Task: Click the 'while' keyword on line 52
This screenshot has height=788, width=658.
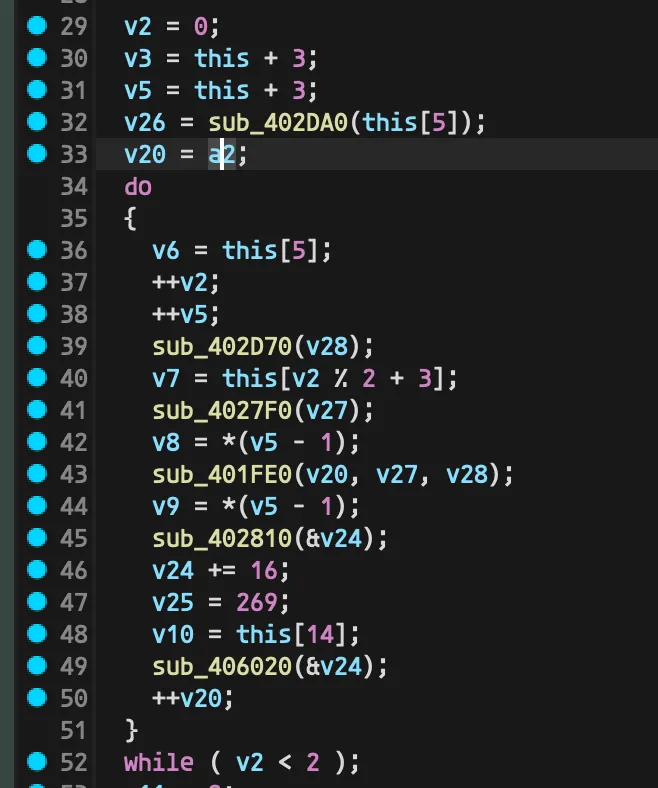Action: tap(158, 762)
